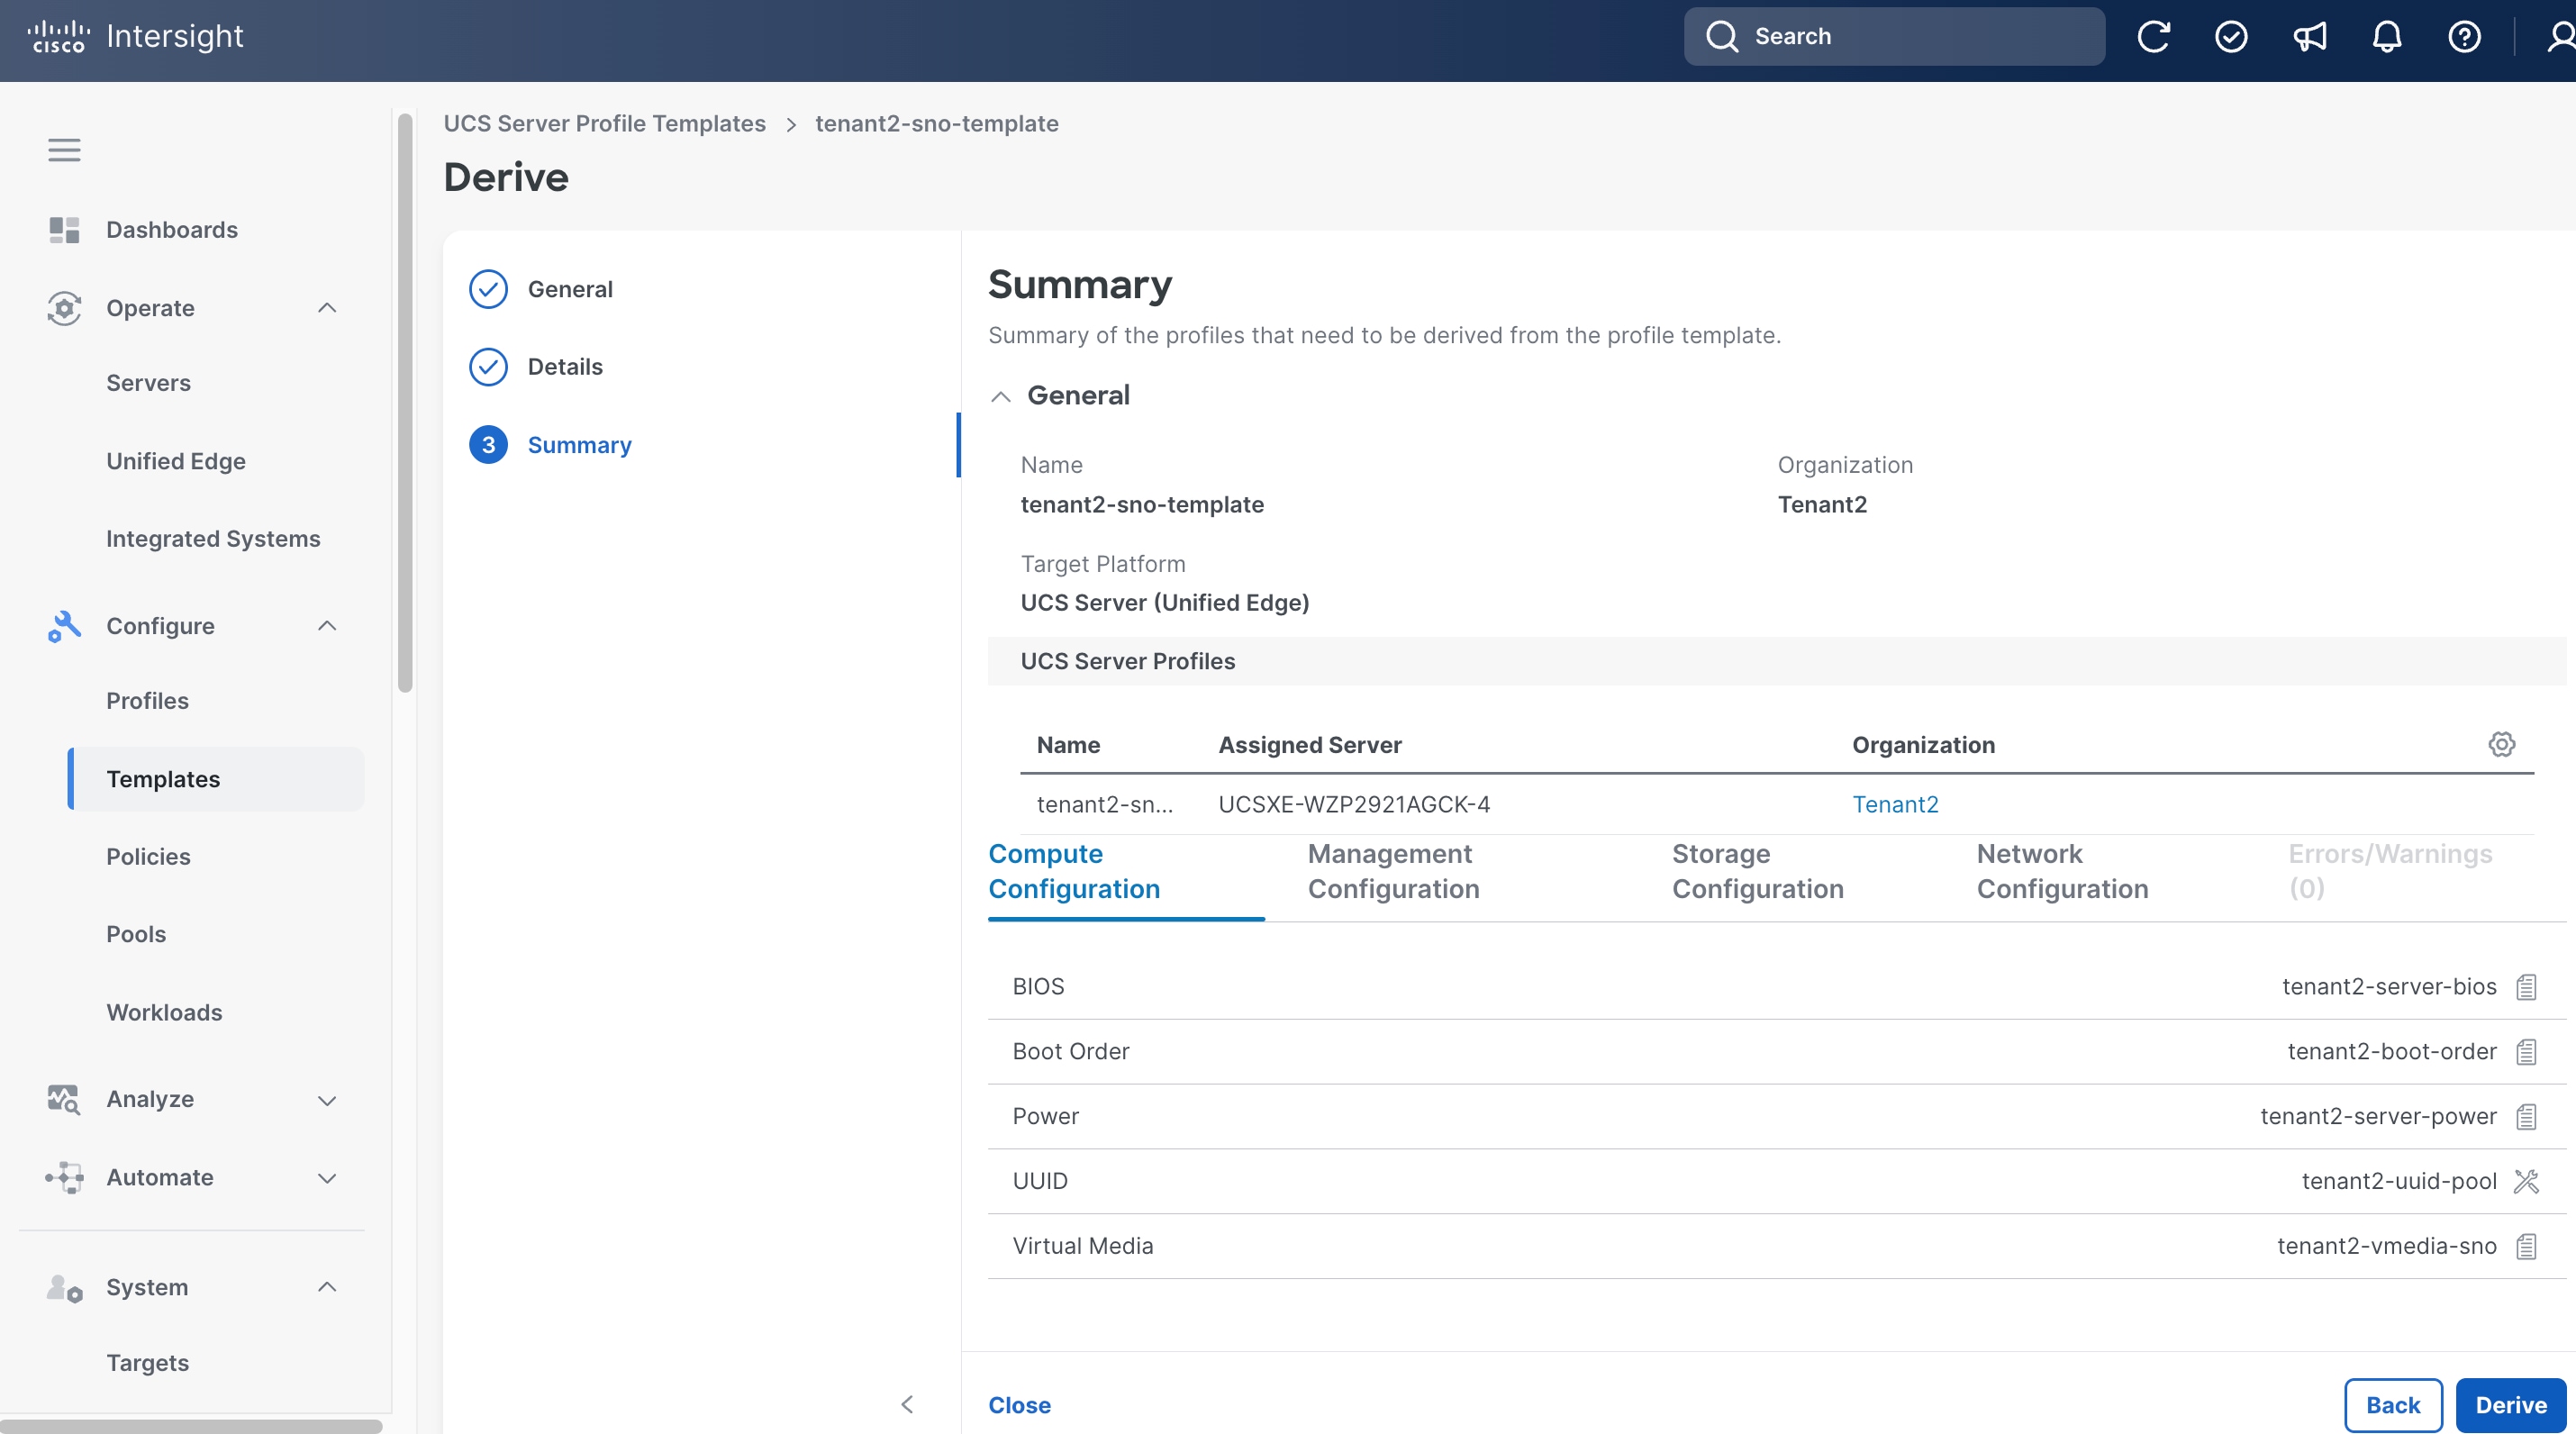
Task: Click the Details step checkmark icon
Action: (488, 367)
